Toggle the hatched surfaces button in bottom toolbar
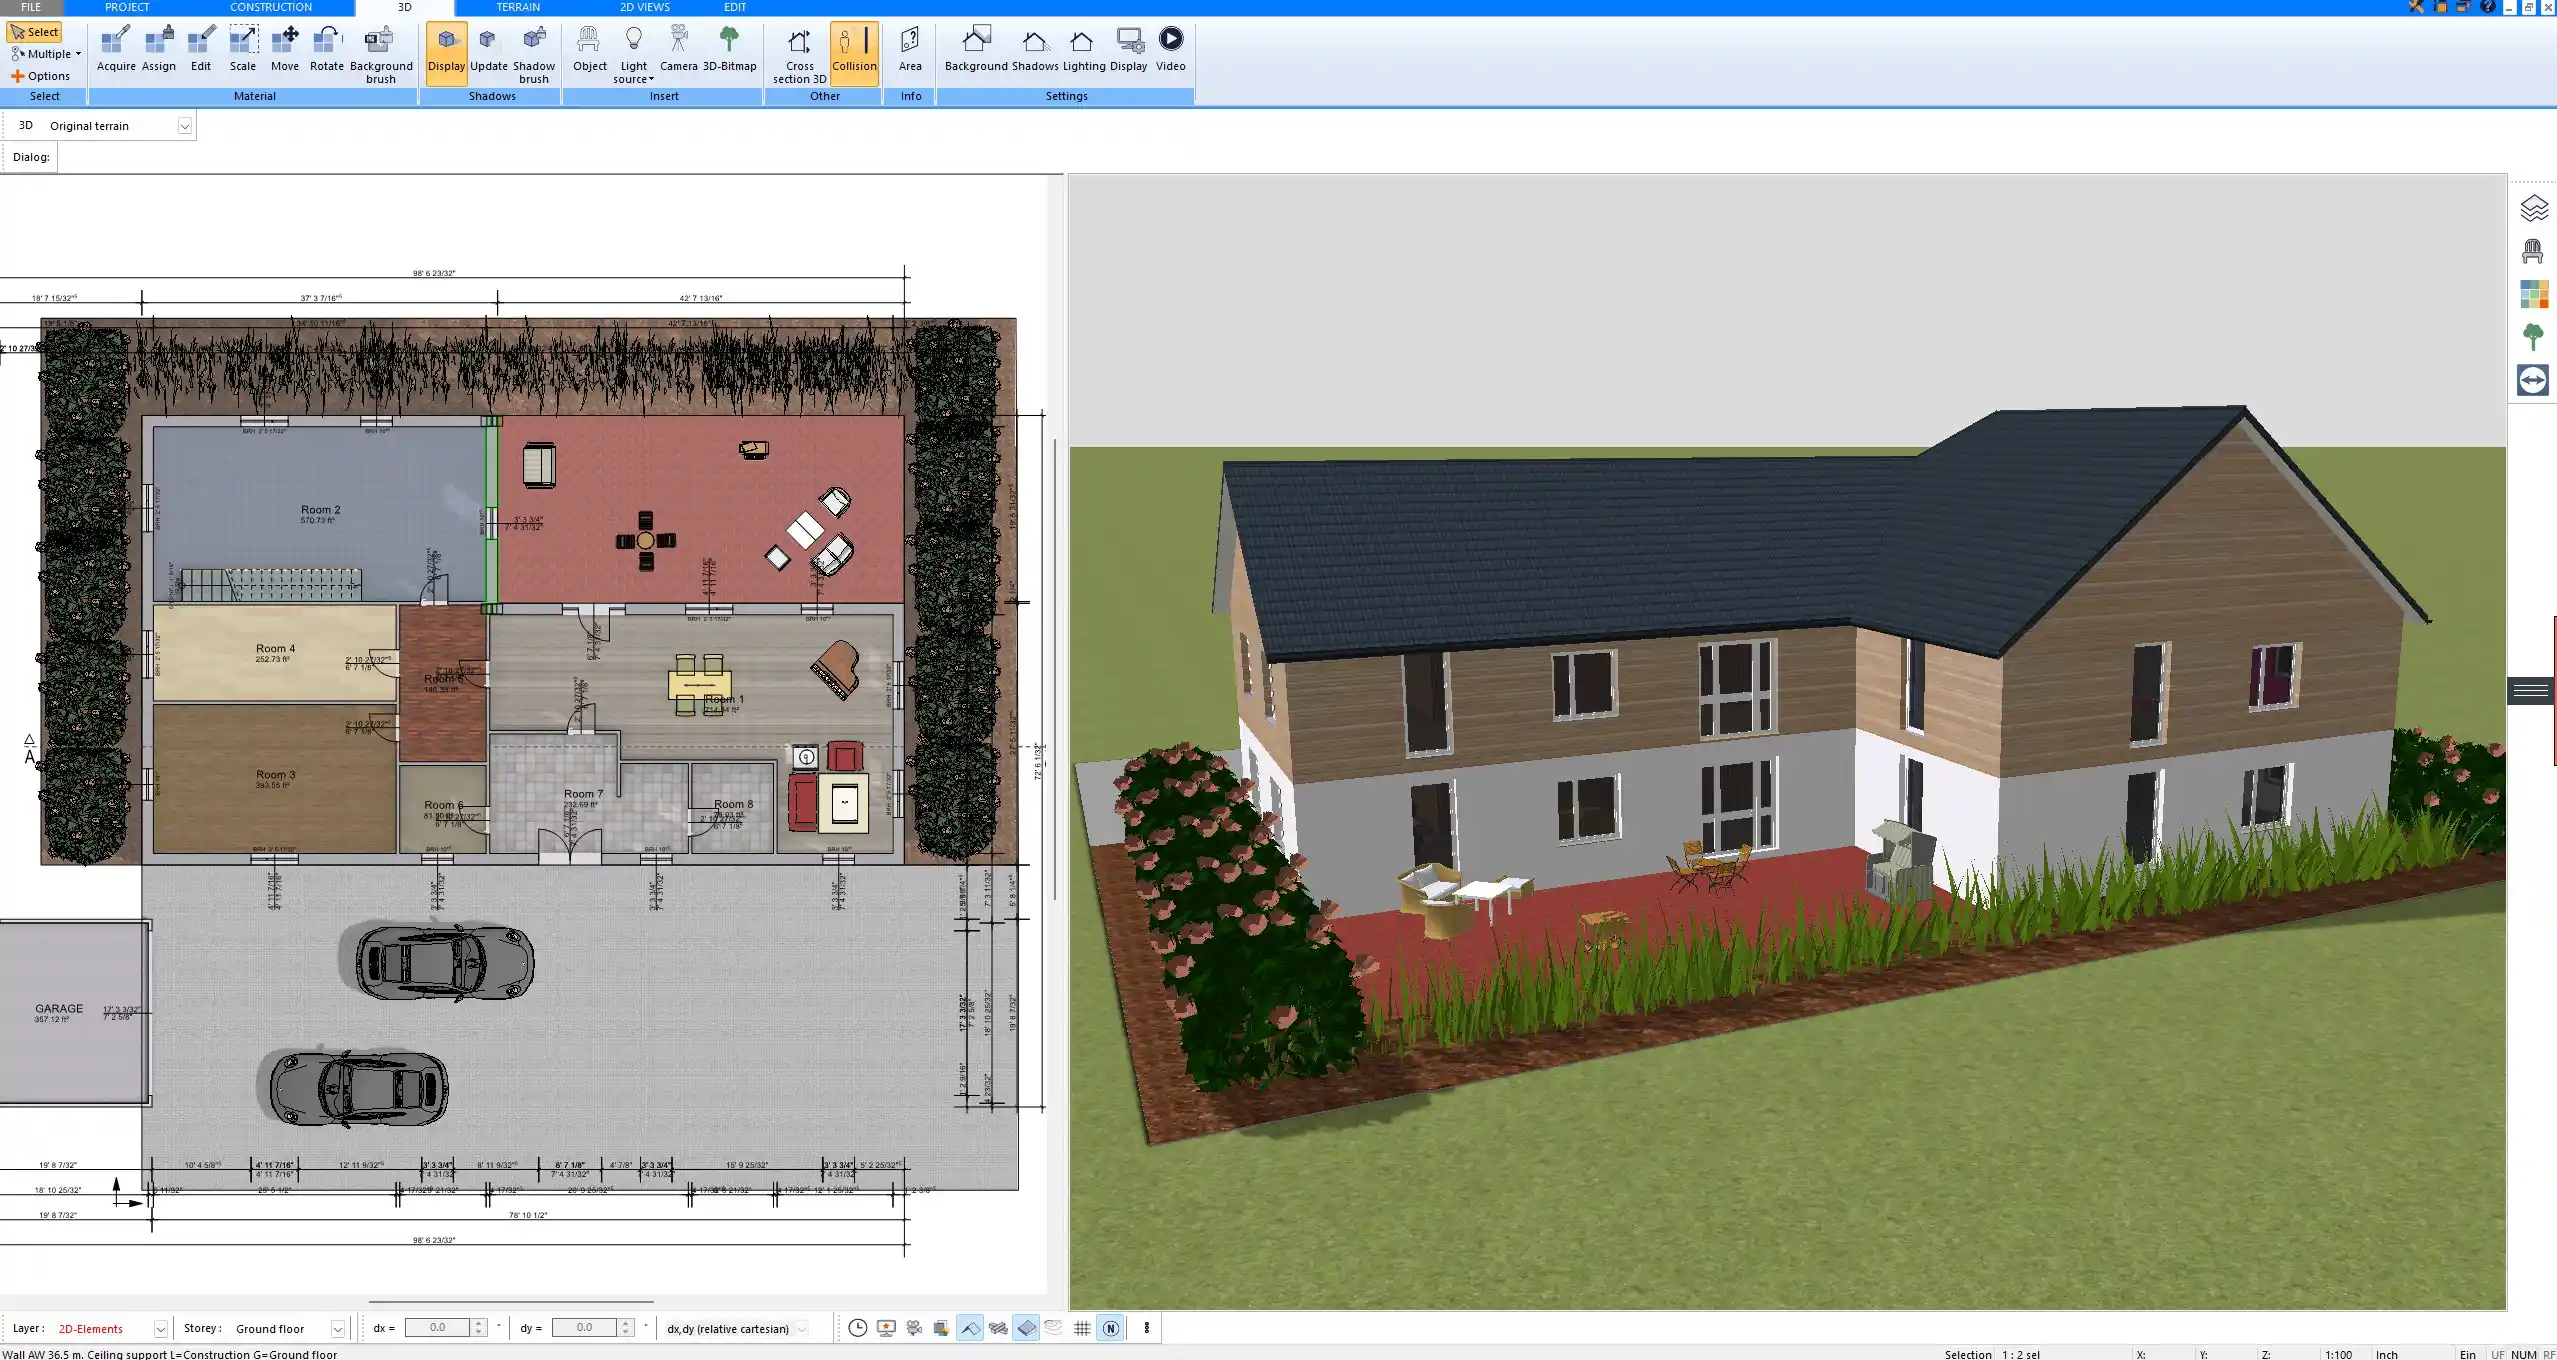 coord(998,1328)
